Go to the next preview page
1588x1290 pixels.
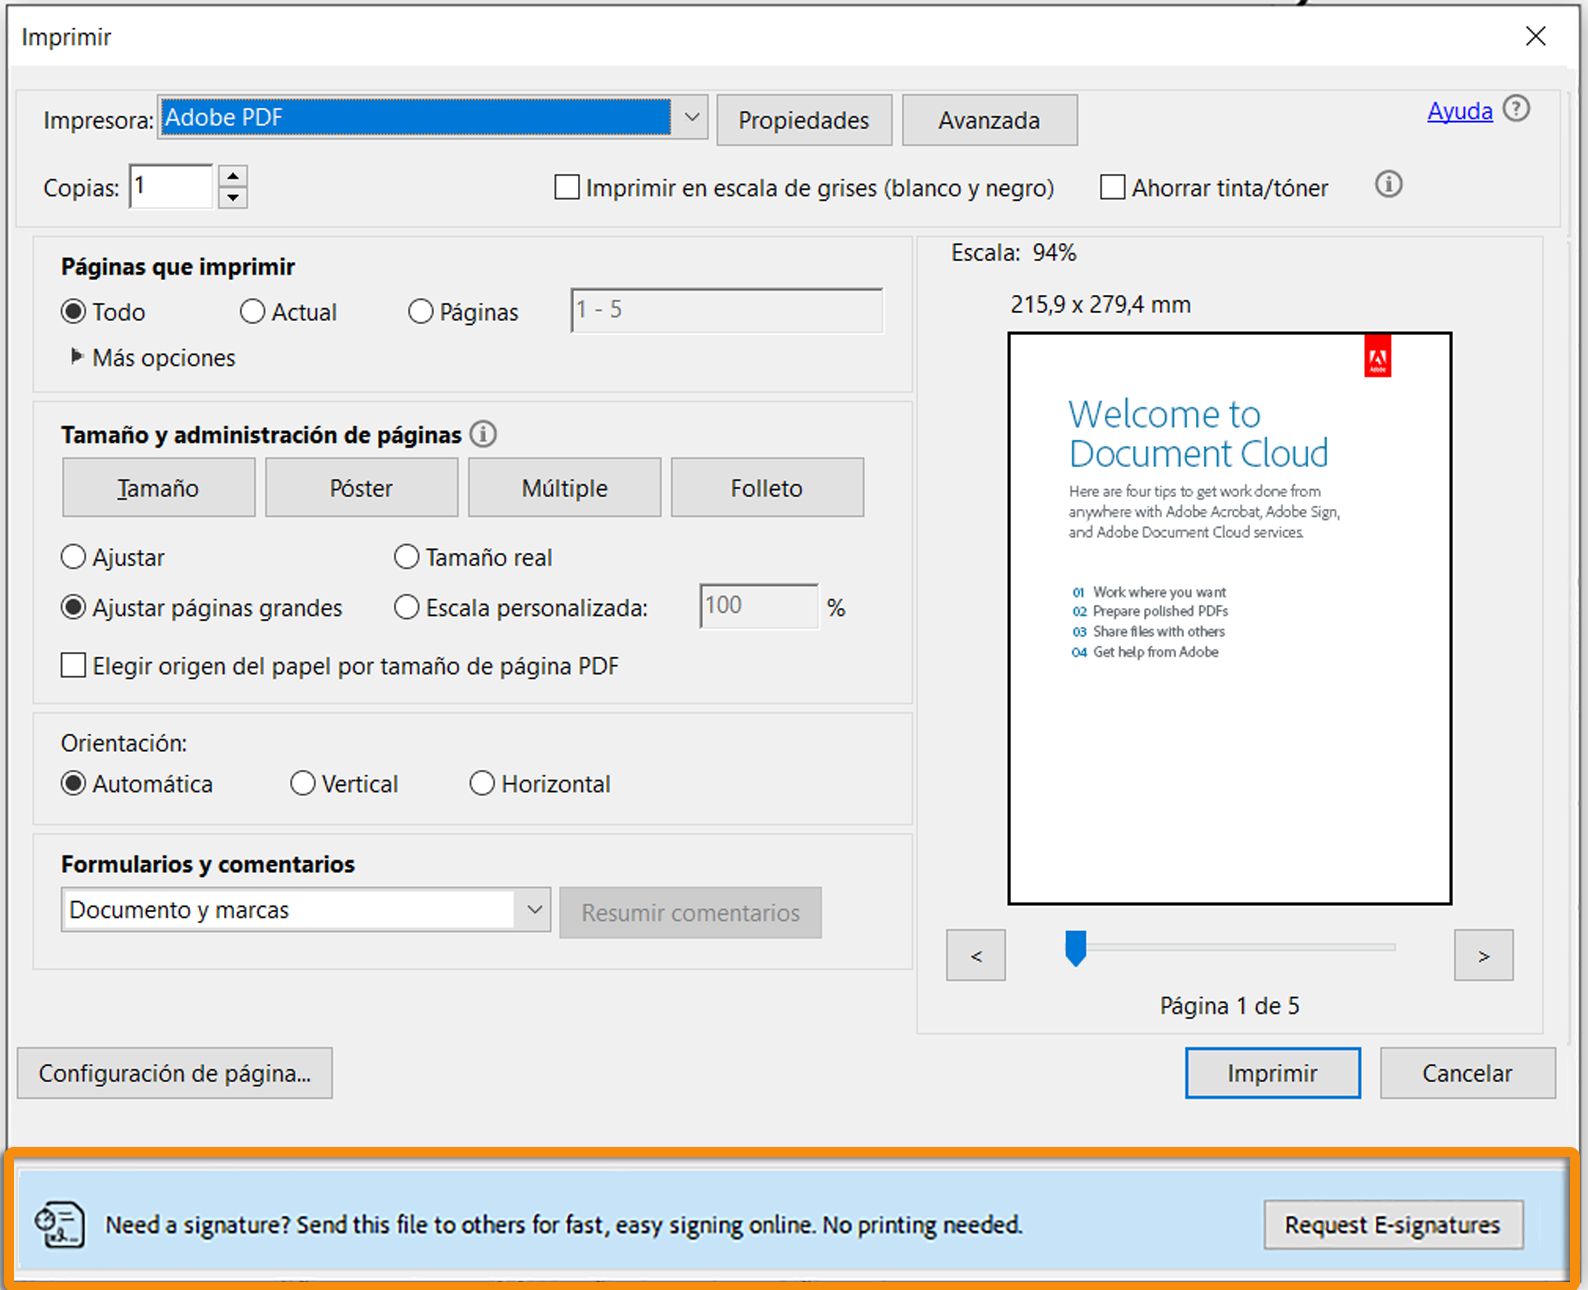click(1484, 955)
